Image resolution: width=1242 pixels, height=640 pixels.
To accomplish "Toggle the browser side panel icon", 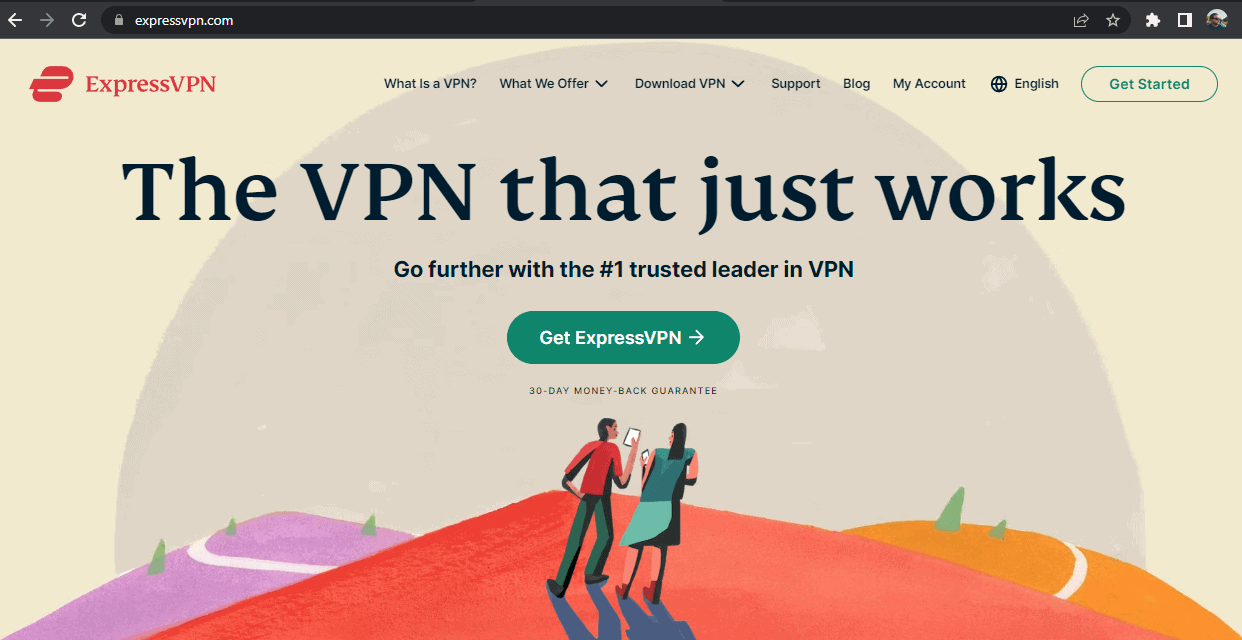I will click(x=1185, y=20).
